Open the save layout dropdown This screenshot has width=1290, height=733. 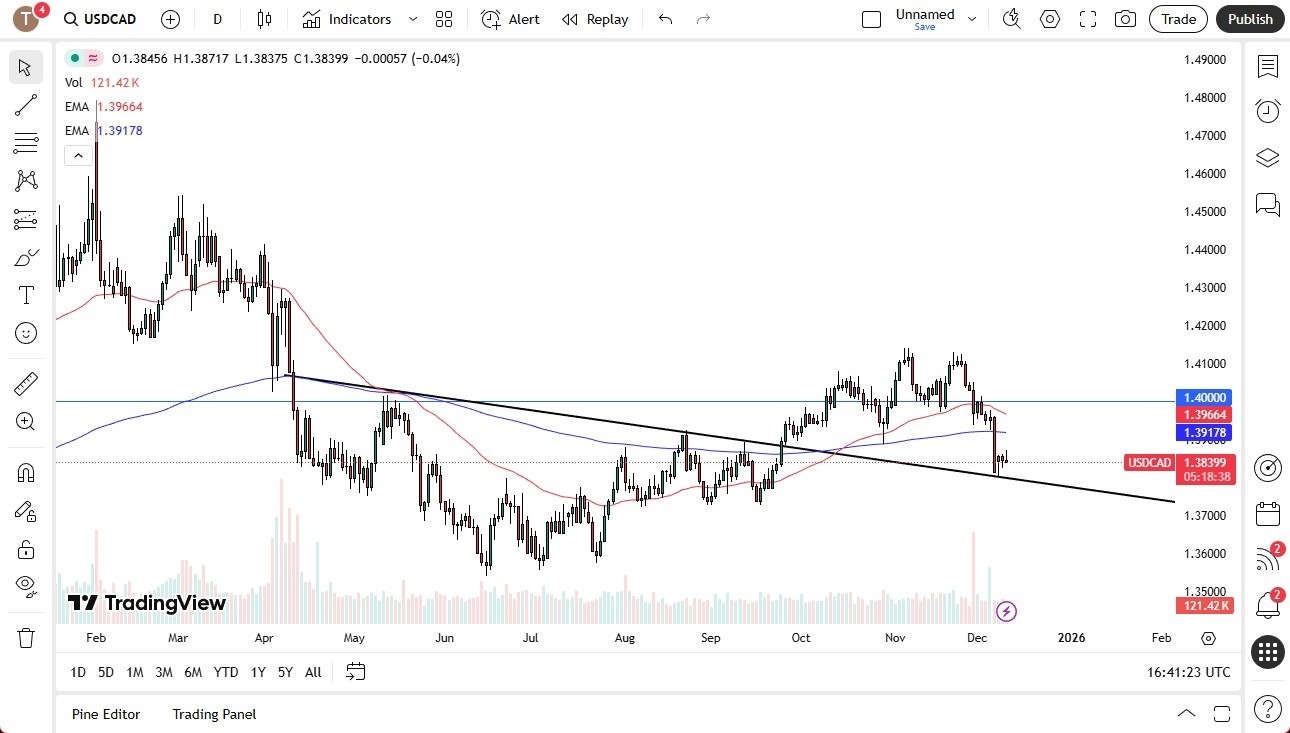pyautogui.click(x=971, y=17)
